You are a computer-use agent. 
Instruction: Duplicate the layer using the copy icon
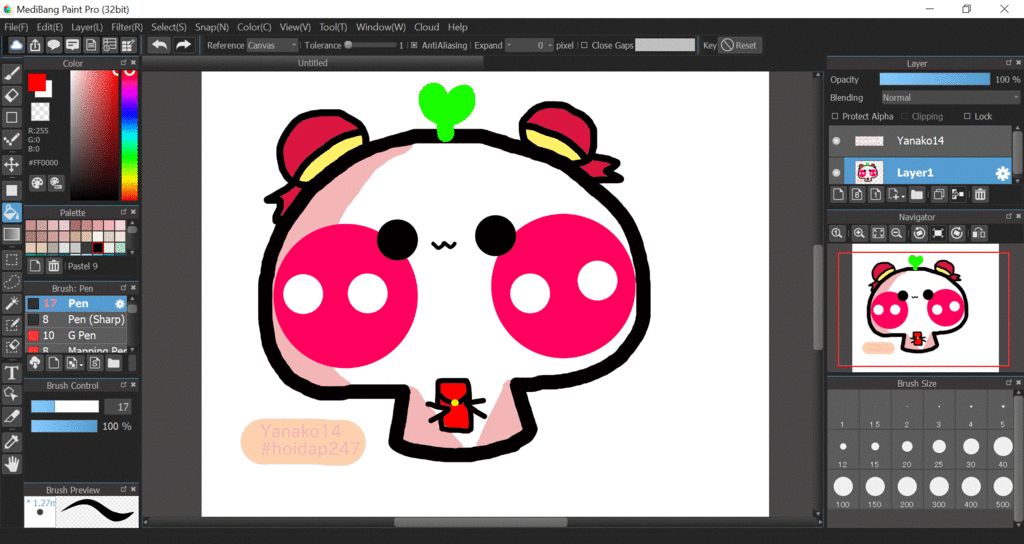coord(938,194)
